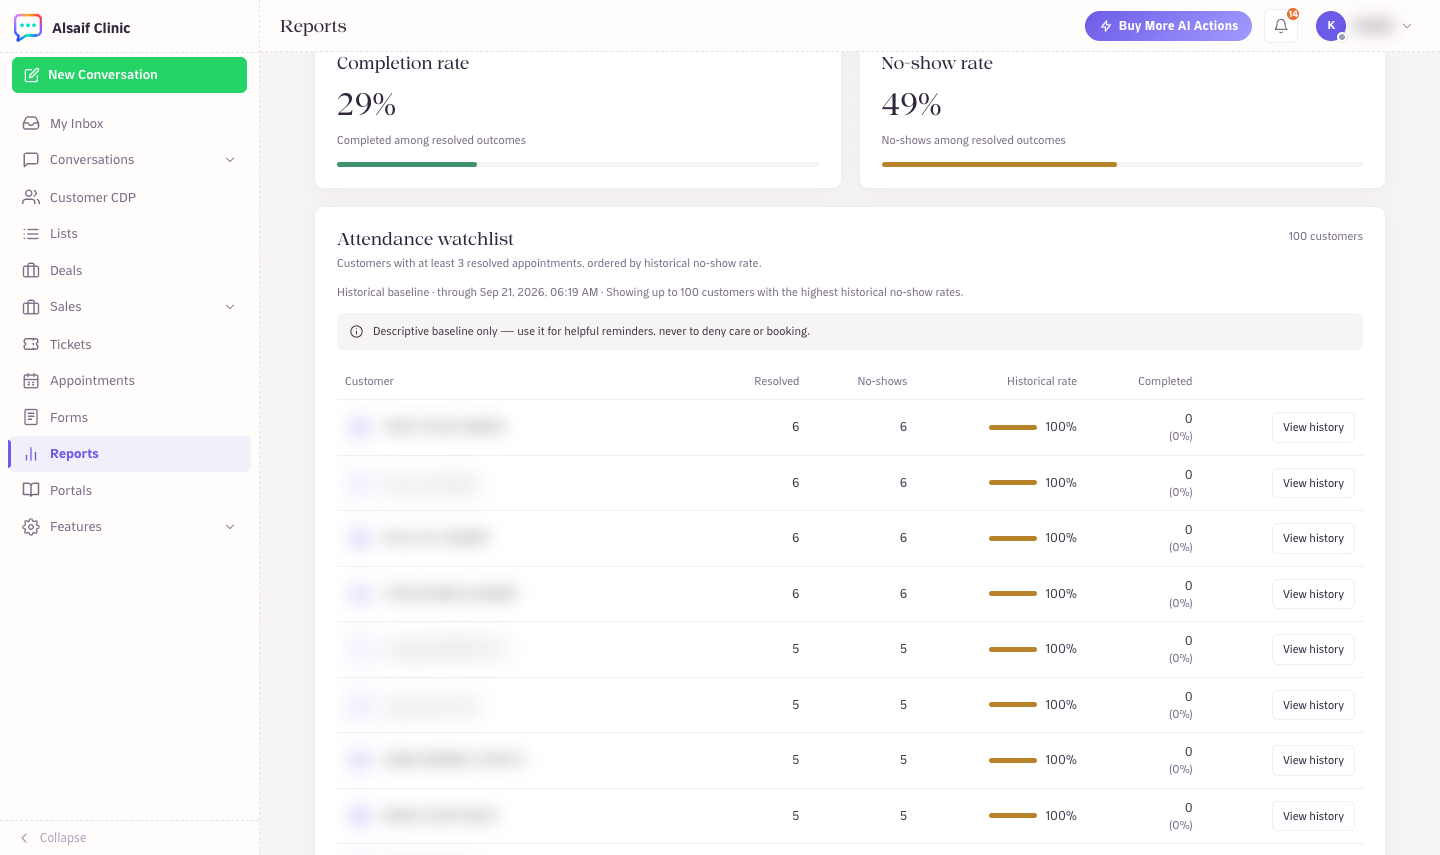Click the No-show rate progress bar
The width and height of the screenshot is (1440, 855).
pos(1122,164)
